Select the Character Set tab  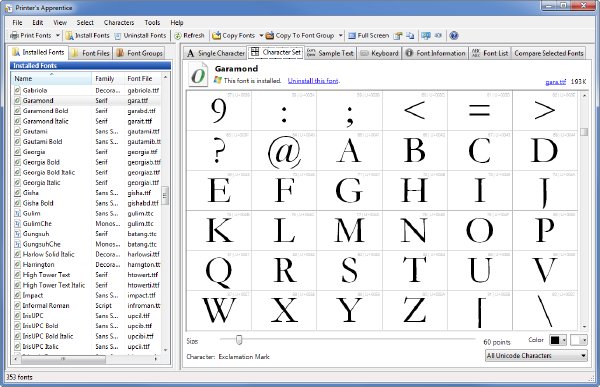point(276,52)
